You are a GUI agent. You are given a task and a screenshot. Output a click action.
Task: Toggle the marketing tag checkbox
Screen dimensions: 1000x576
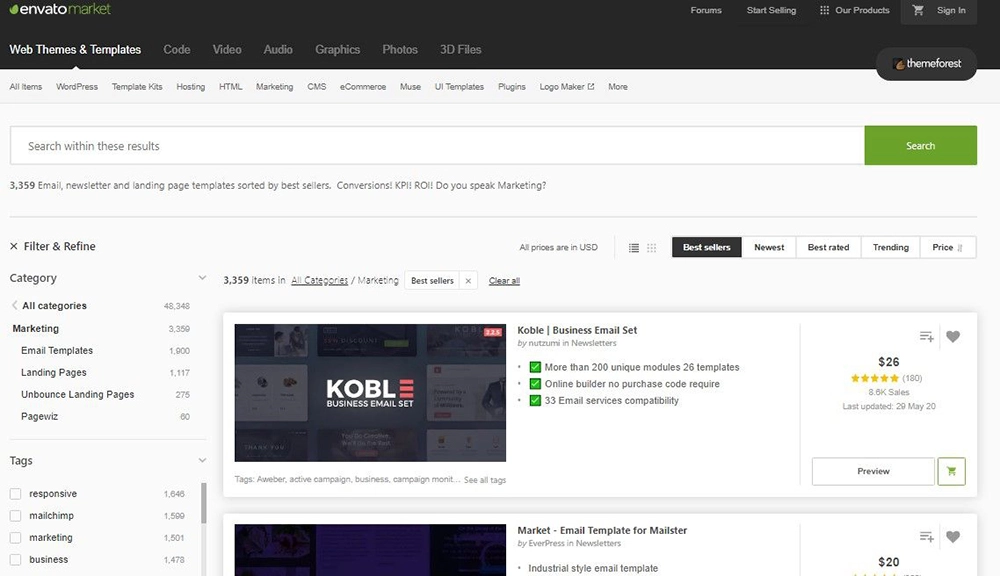(15, 538)
